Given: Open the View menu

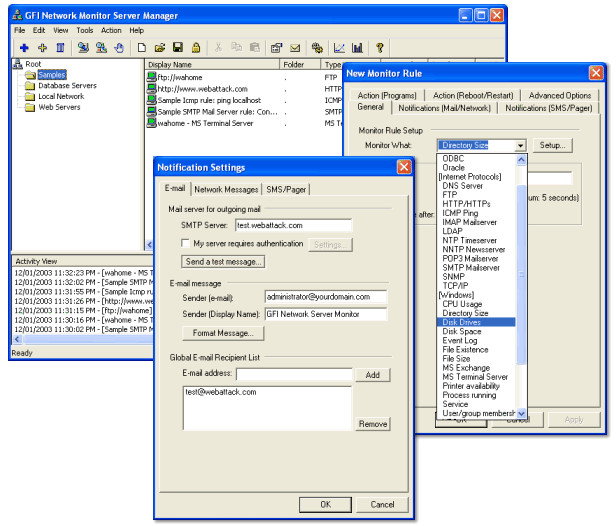Looking at the screenshot, I should tap(60, 30).
